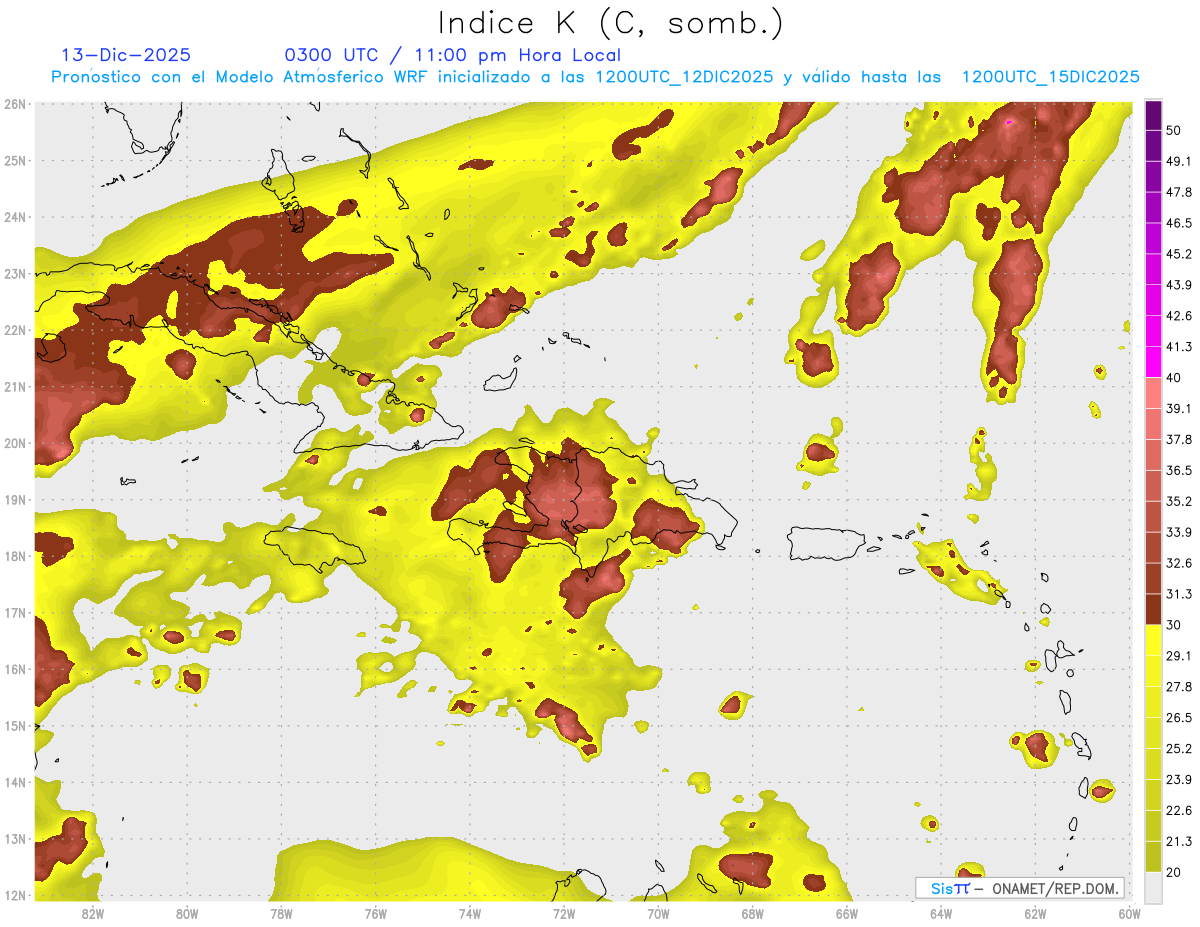The width and height of the screenshot is (1200, 927).
Task: Click the latitude label "26N"
Action: pyautogui.click(x=14, y=104)
